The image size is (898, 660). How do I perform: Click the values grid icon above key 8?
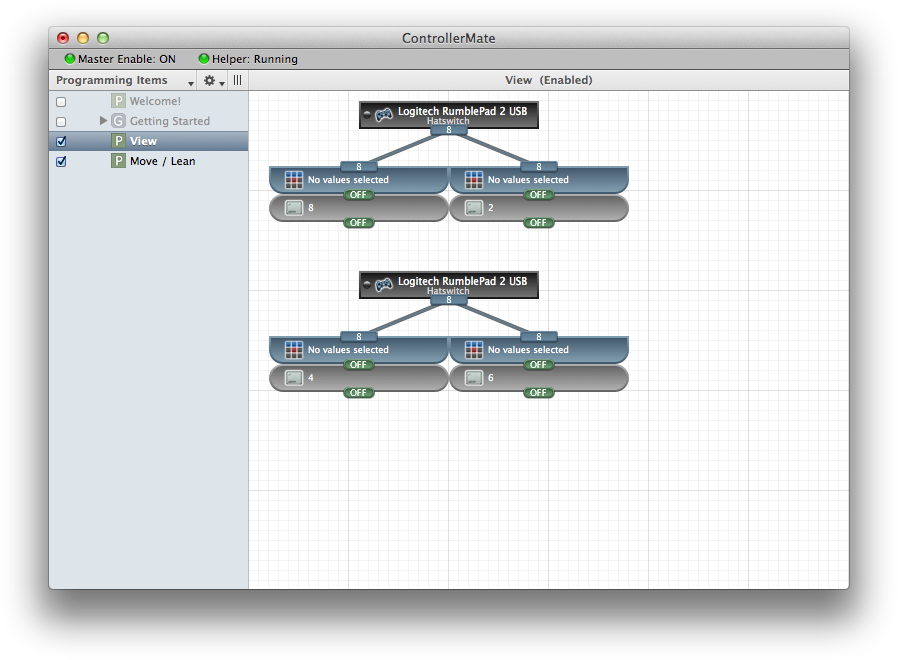(294, 180)
